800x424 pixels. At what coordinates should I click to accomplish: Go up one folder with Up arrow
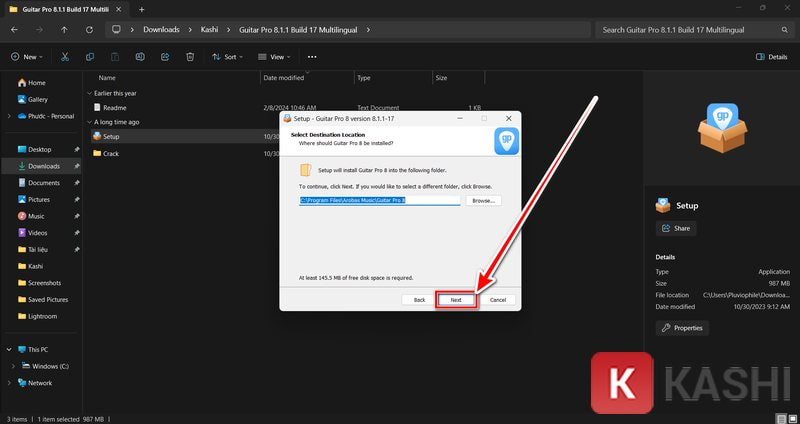64,29
